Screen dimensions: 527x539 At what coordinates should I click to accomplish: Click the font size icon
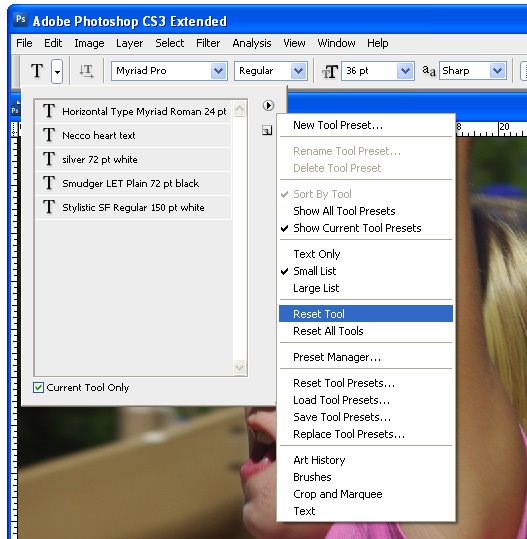(x=330, y=72)
